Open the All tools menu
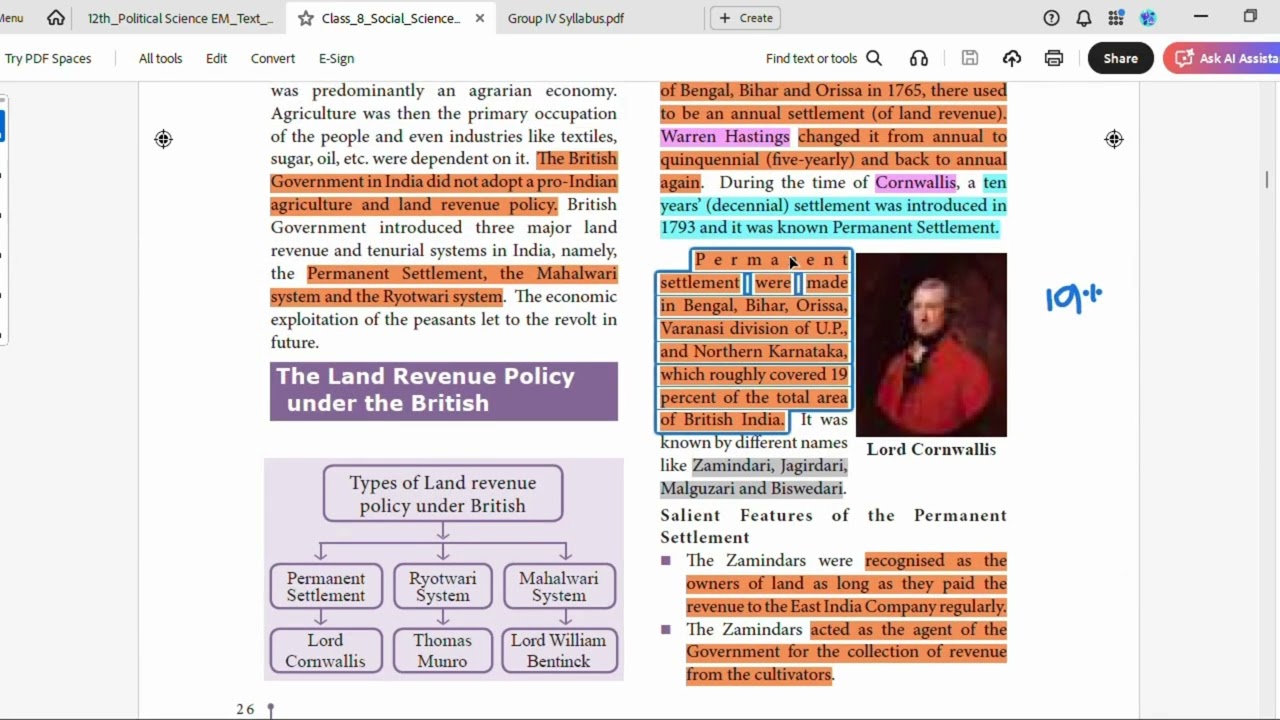The height and width of the screenshot is (720, 1280). tap(160, 58)
